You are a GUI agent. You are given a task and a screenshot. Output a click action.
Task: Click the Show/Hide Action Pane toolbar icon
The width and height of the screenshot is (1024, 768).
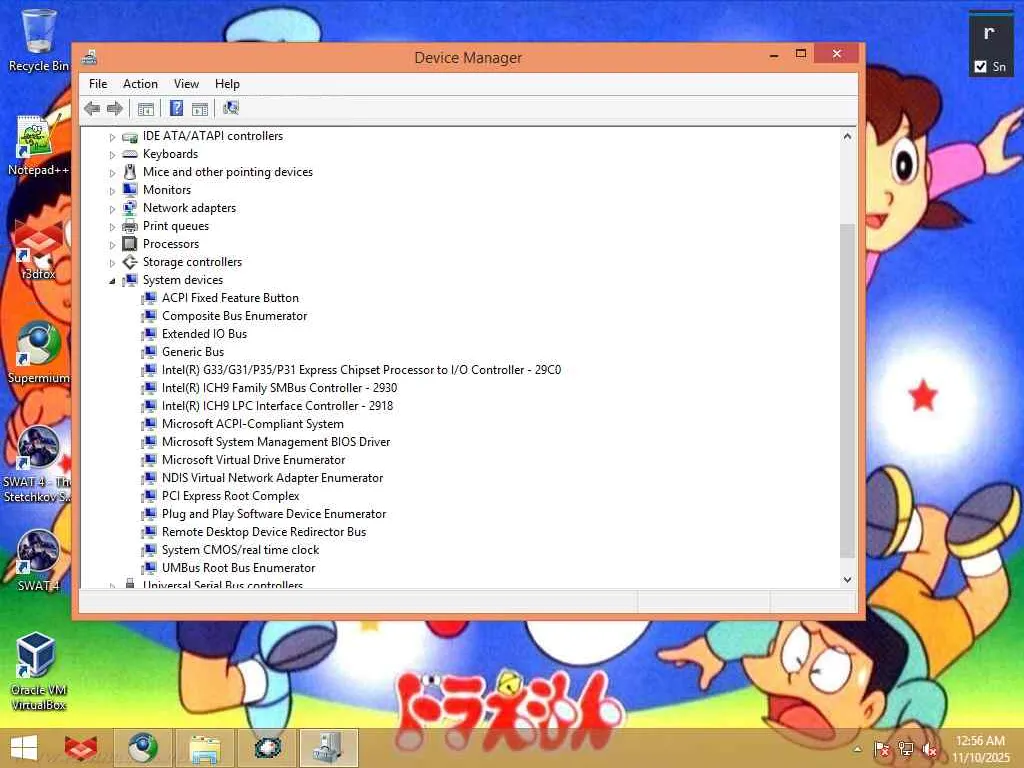[x=200, y=109]
